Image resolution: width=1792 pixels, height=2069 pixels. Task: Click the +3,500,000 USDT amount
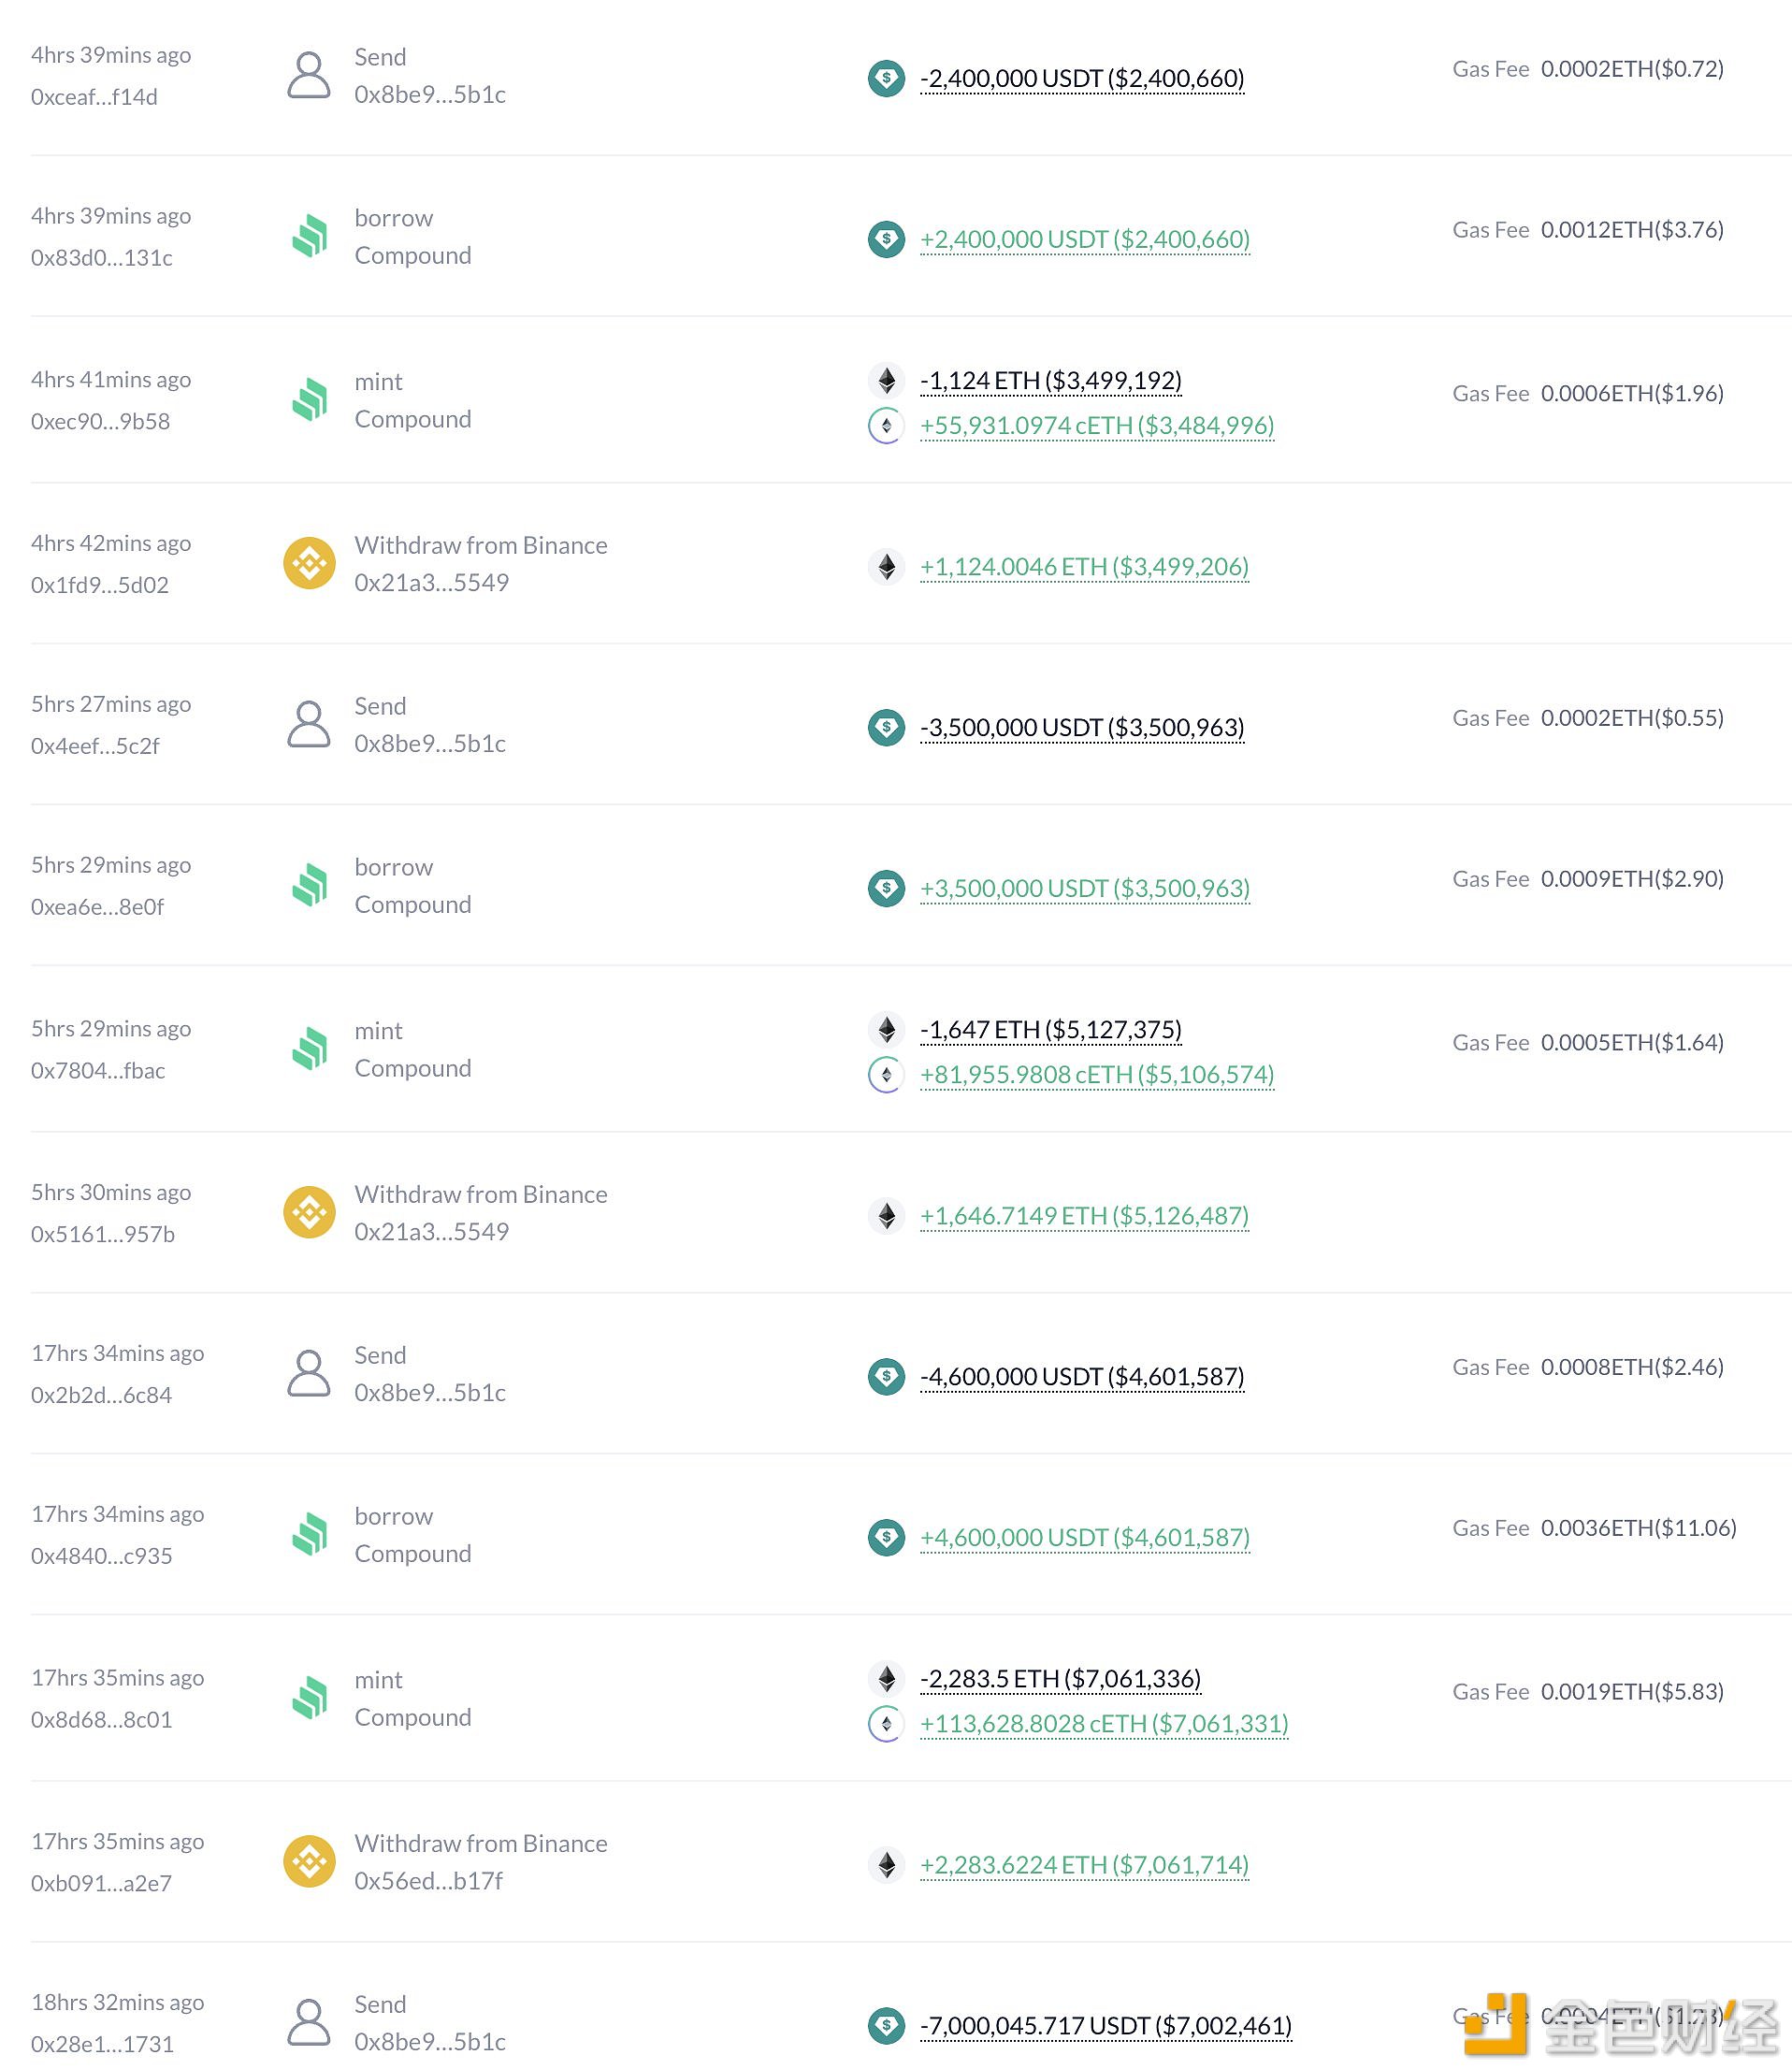pos(1085,888)
